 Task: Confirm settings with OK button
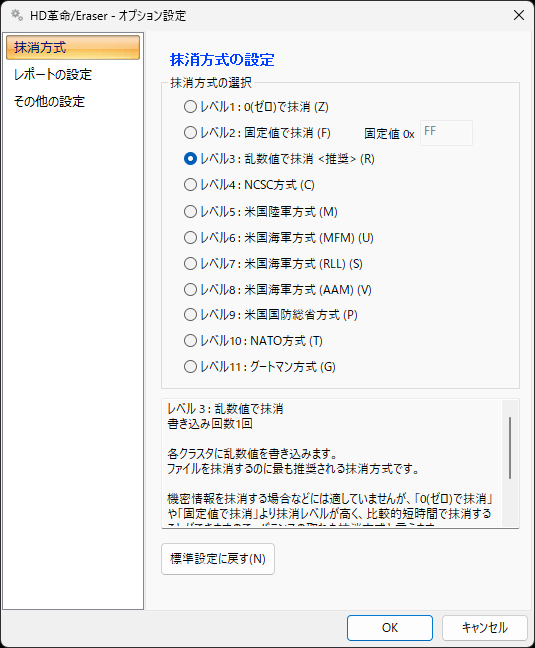pyautogui.click(x=390, y=628)
